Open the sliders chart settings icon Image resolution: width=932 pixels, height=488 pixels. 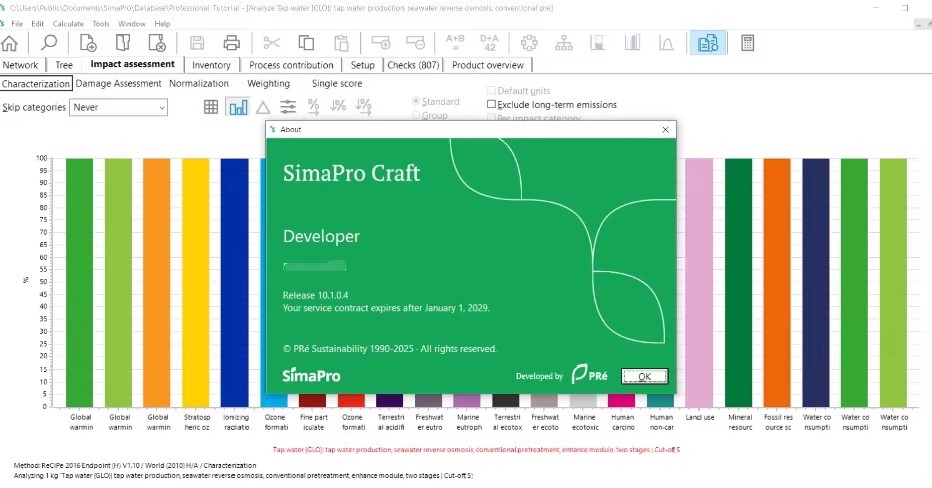click(288, 107)
